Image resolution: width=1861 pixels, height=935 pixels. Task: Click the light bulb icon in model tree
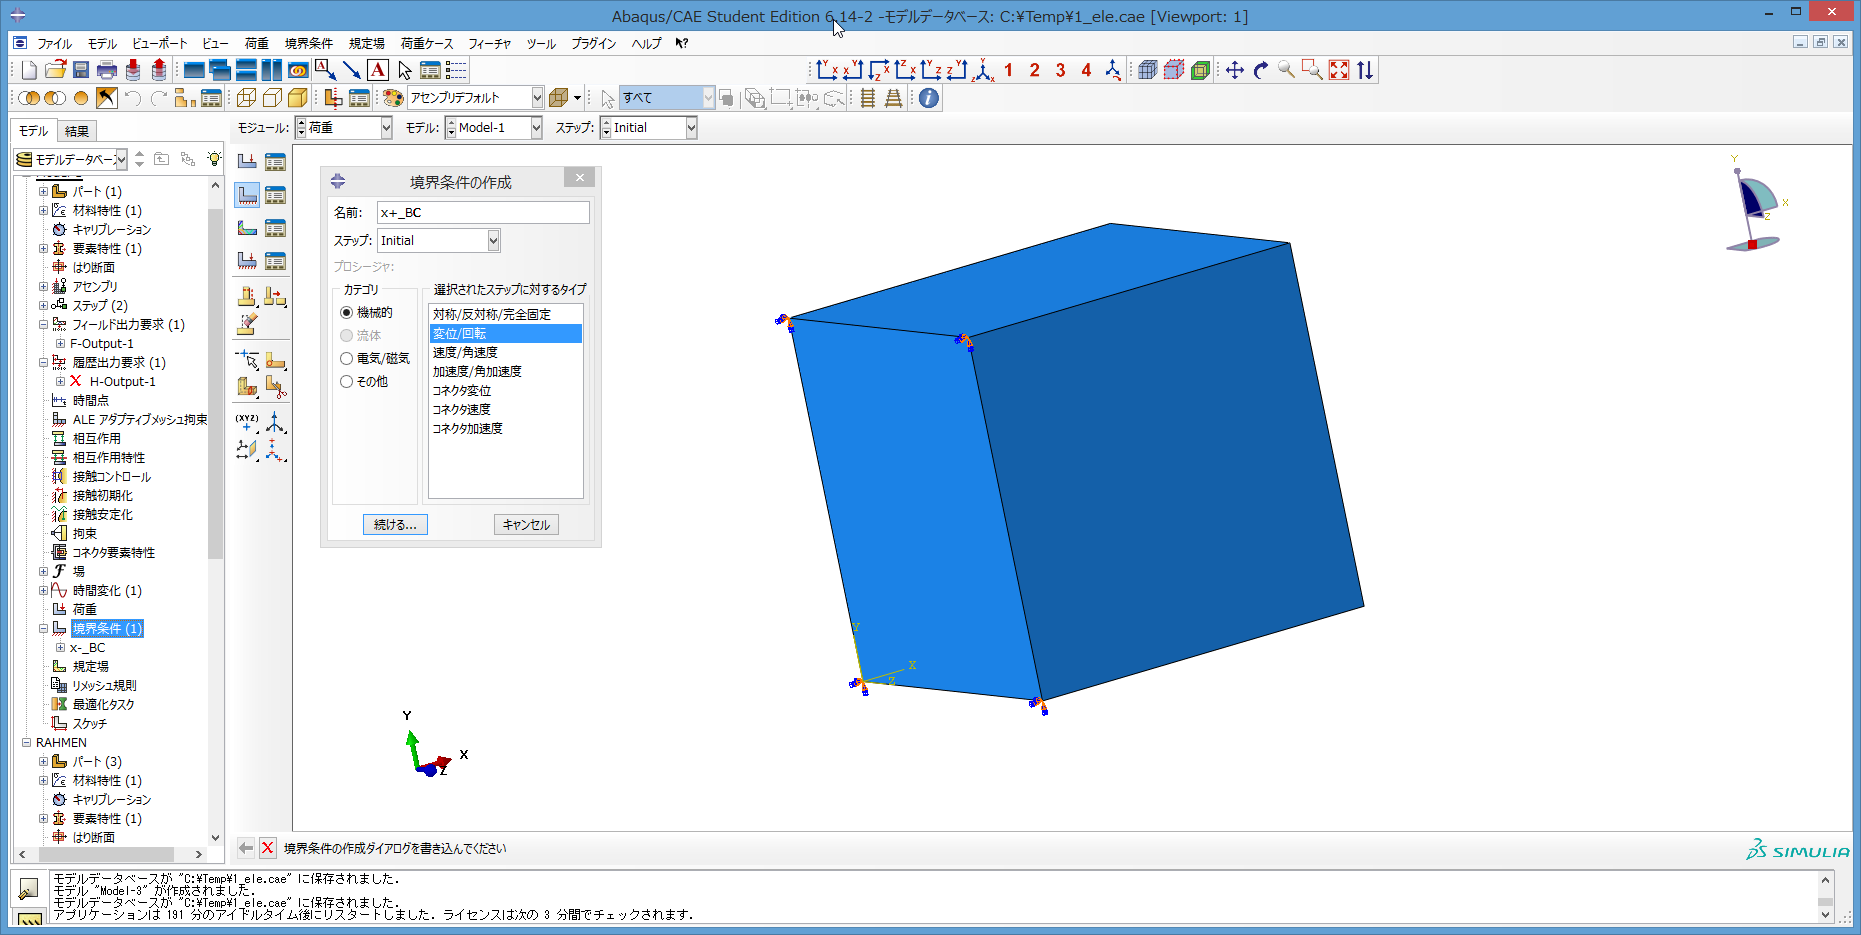[214, 159]
